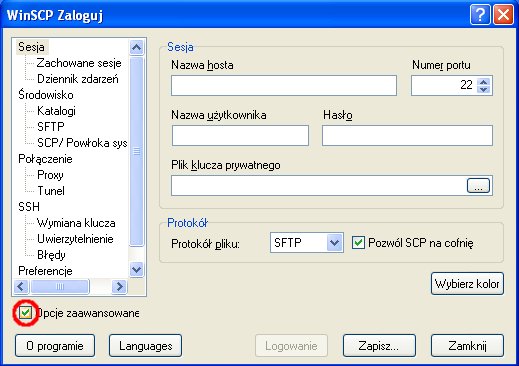
Task: Open the help question mark button
Action: [x=480, y=15]
